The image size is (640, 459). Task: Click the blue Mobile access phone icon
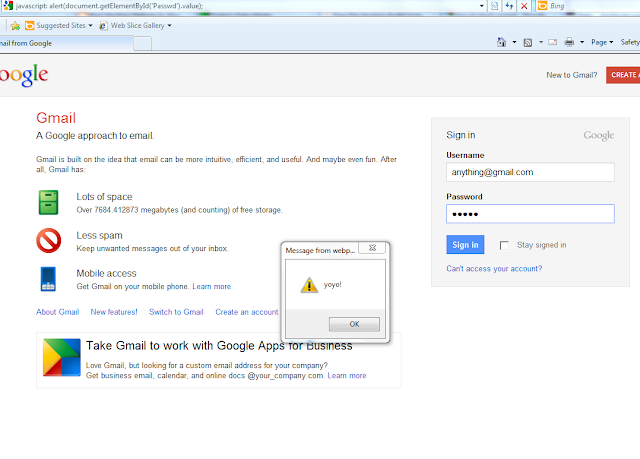(48, 279)
